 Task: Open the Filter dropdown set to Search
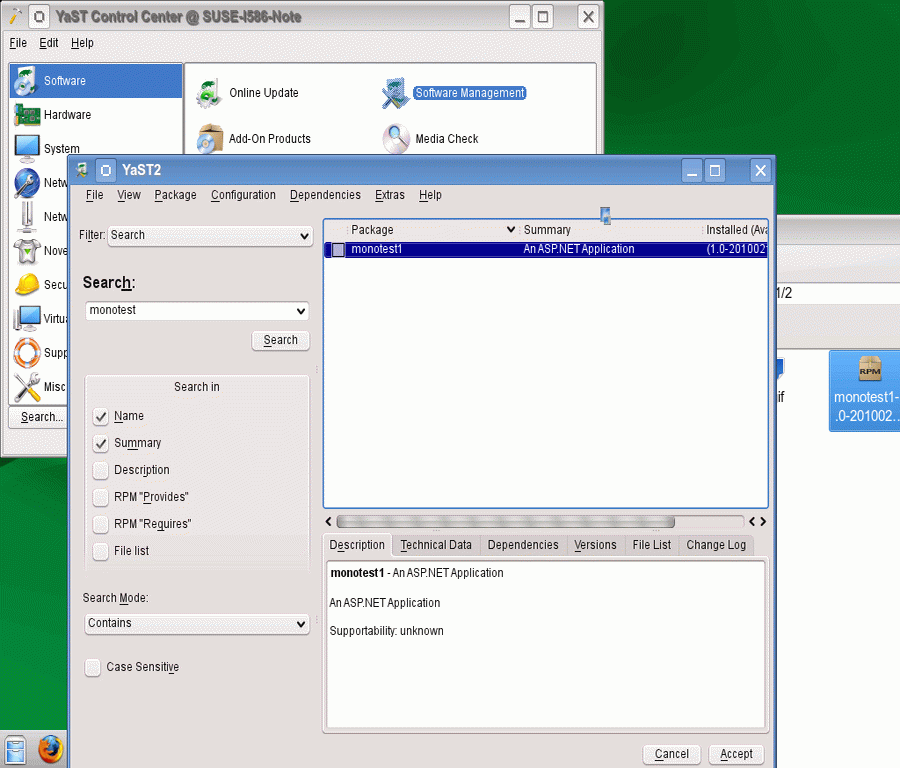[210, 236]
